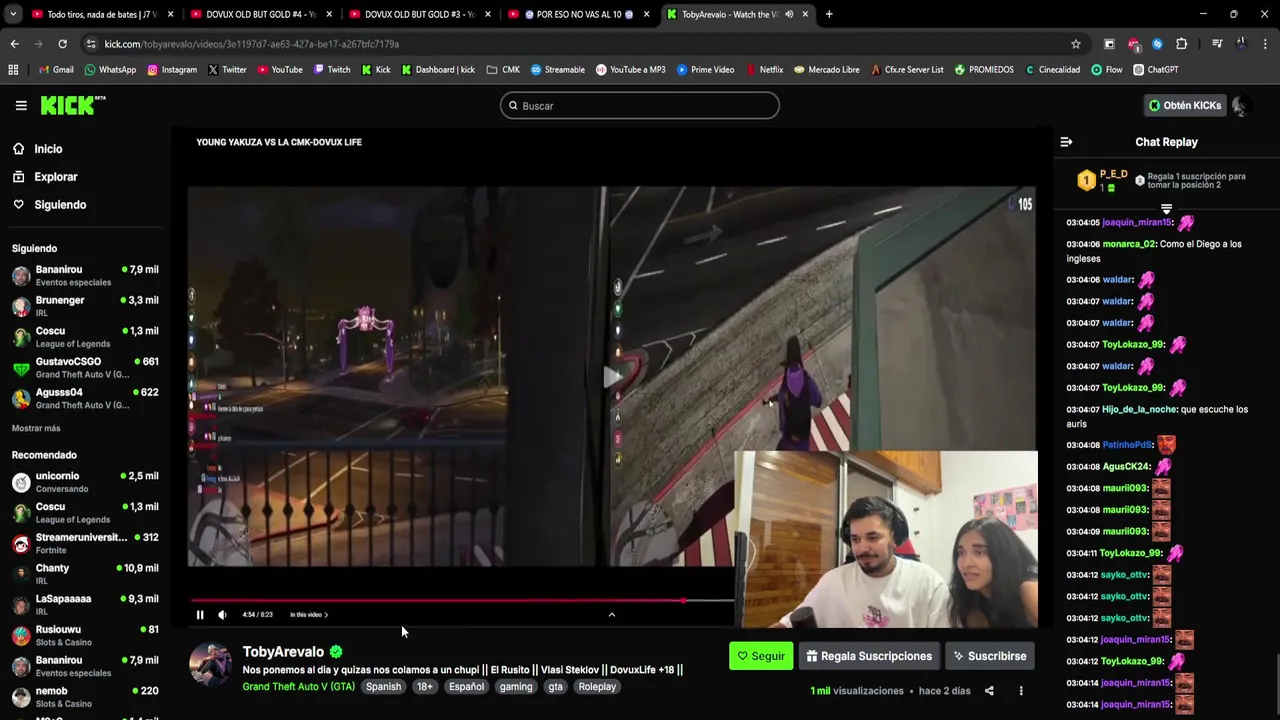Open the Siguiendo sidebar item
This screenshot has width=1280, height=720.
pos(60,205)
